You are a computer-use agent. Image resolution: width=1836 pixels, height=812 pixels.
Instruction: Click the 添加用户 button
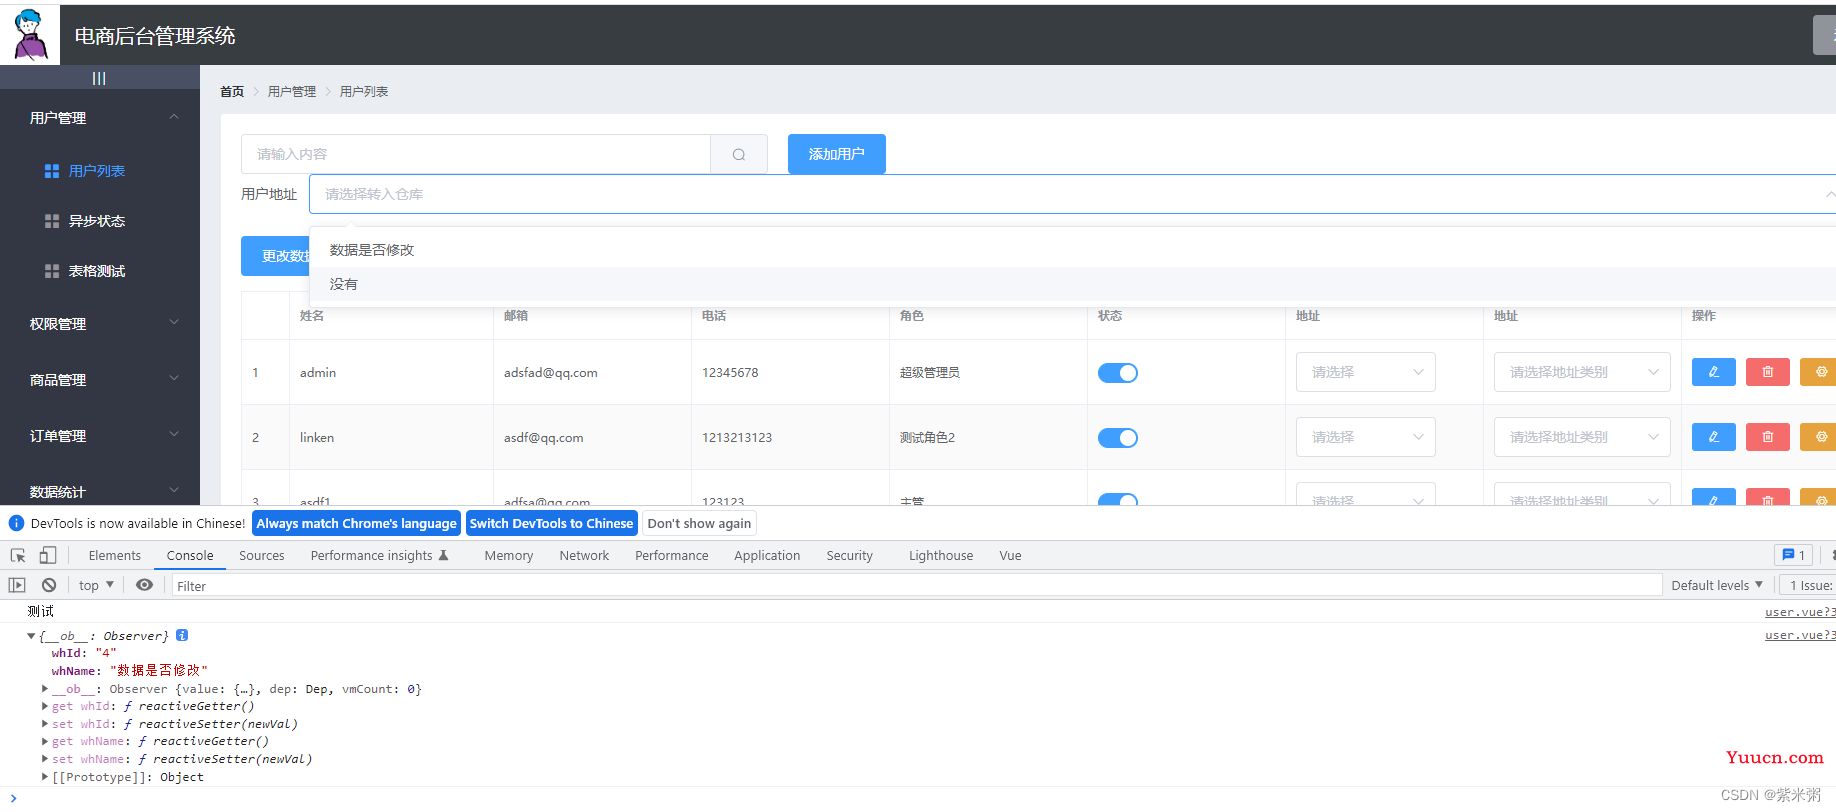pos(837,154)
